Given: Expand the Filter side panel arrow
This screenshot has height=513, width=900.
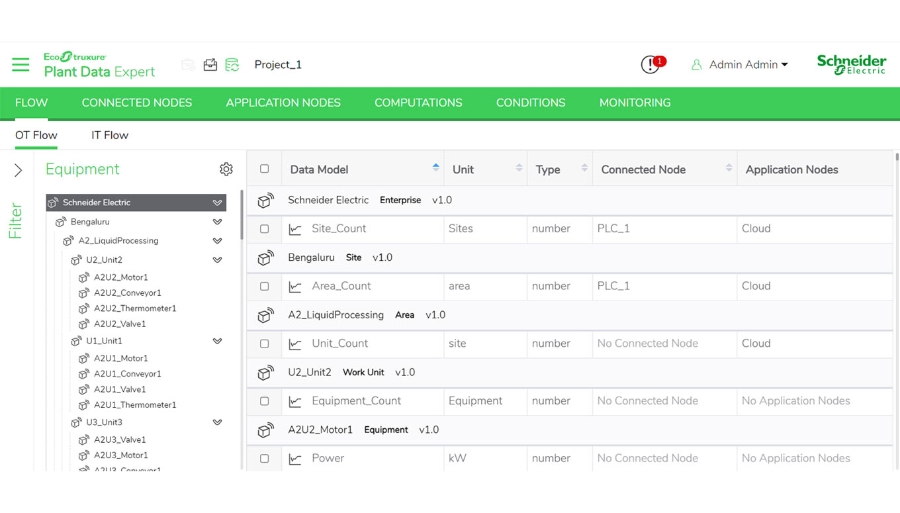Looking at the screenshot, I should tap(18, 170).
